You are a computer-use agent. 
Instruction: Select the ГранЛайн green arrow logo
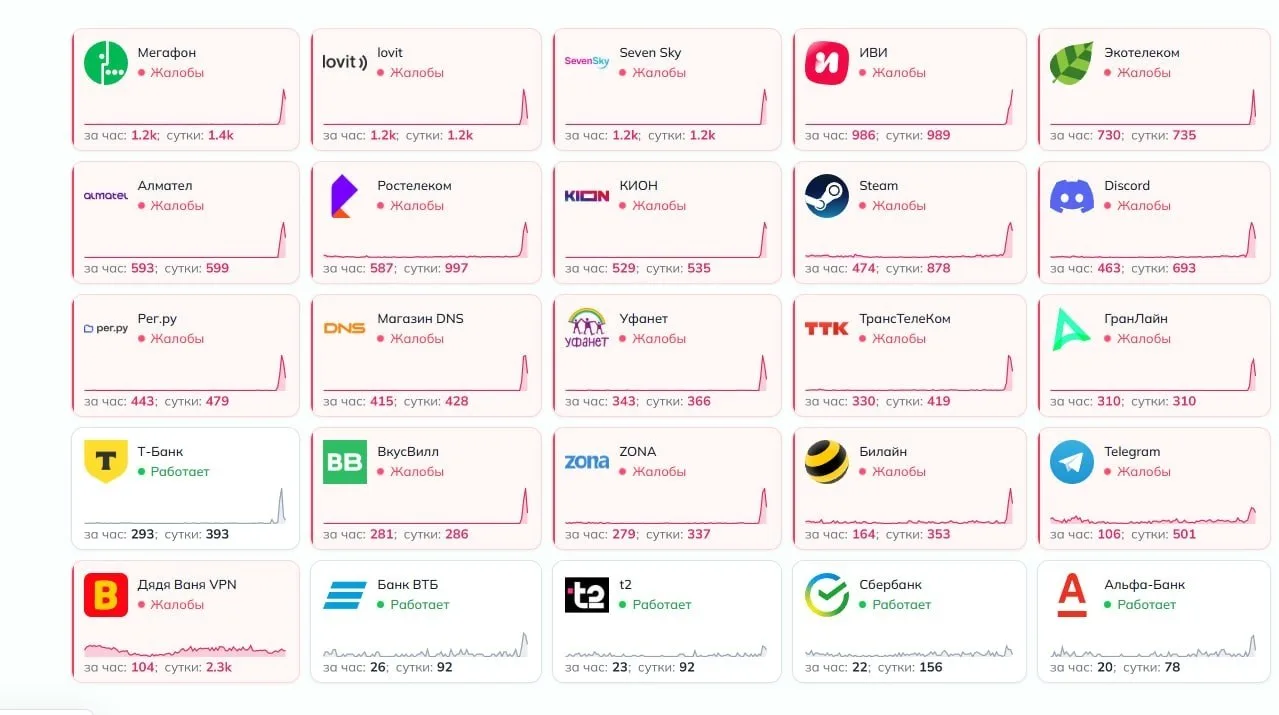(1072, 328)
